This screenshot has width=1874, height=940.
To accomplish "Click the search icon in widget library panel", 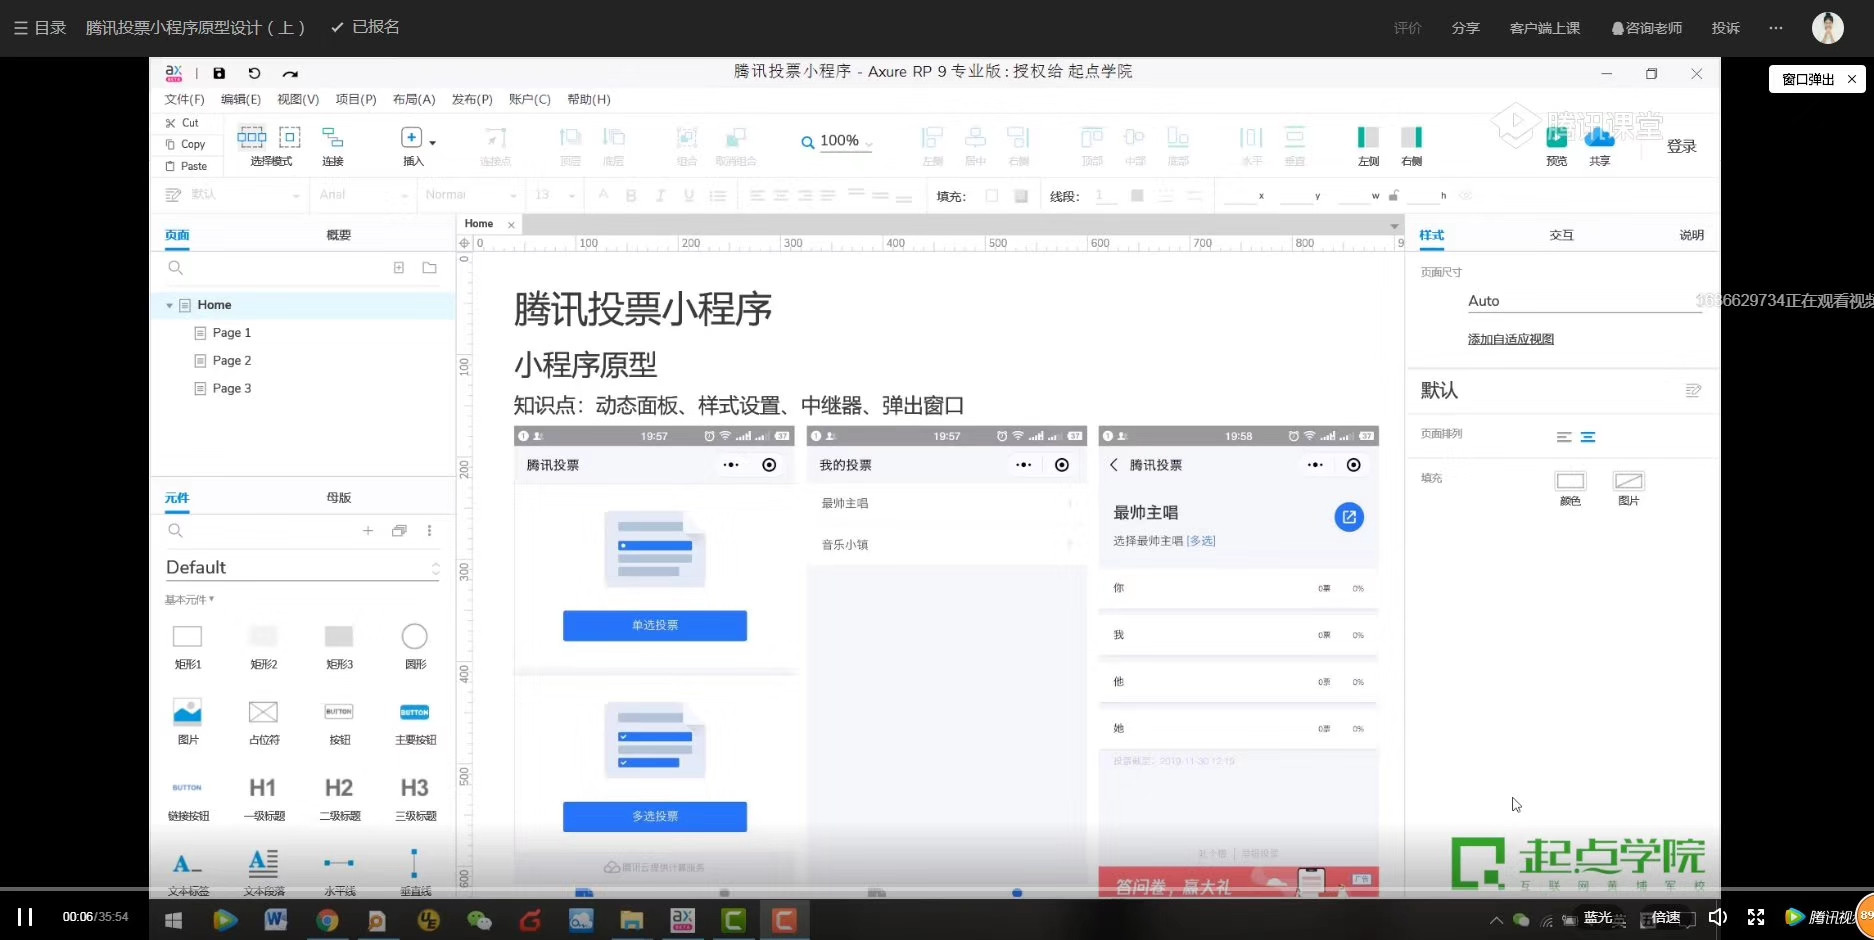I will (x=176, y=531).
